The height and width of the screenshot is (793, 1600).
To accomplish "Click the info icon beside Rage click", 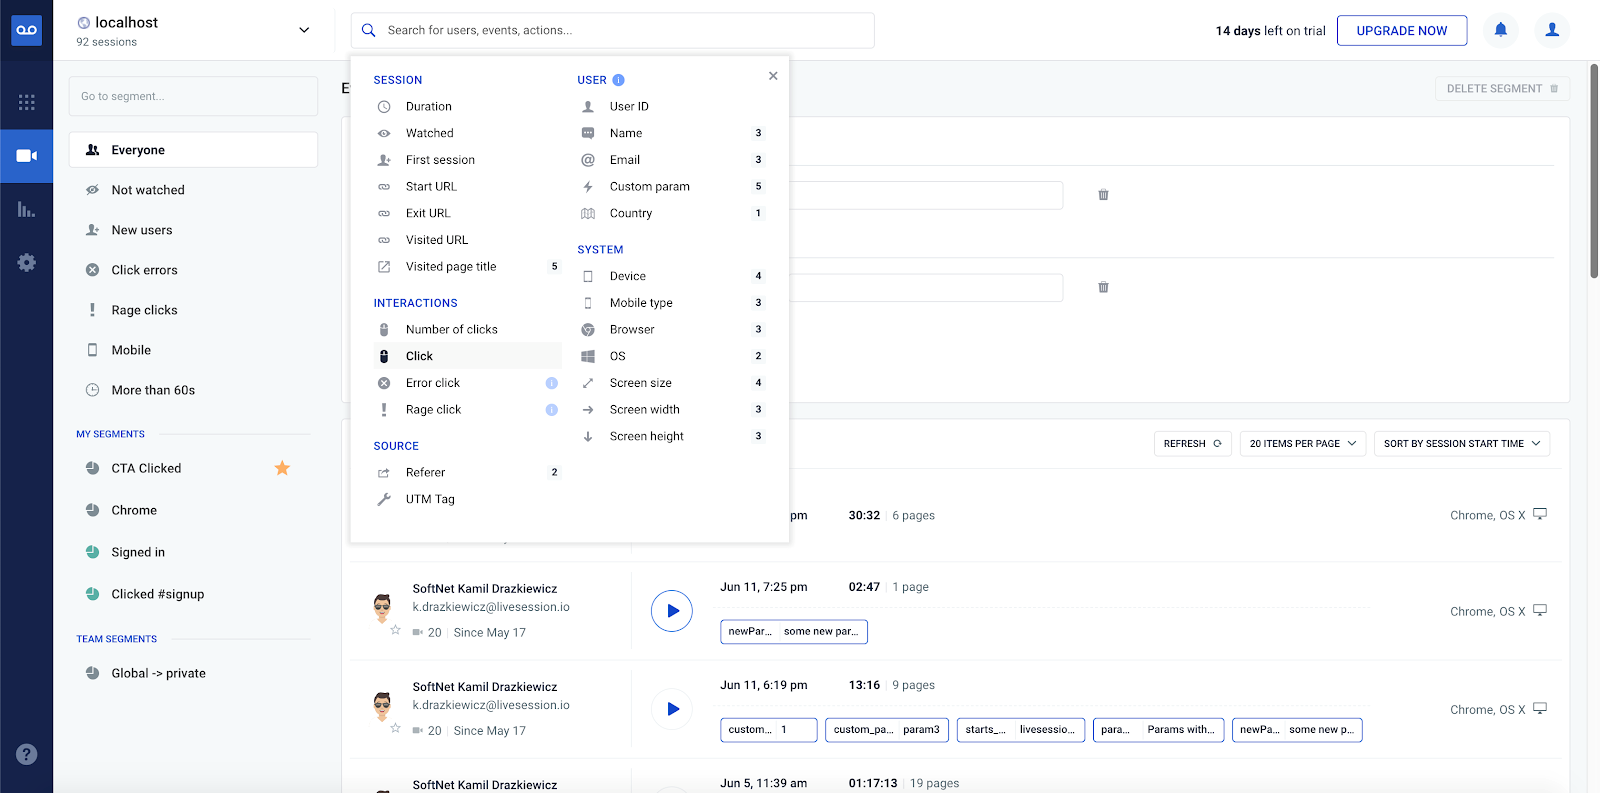I will [x=551, y=410].
